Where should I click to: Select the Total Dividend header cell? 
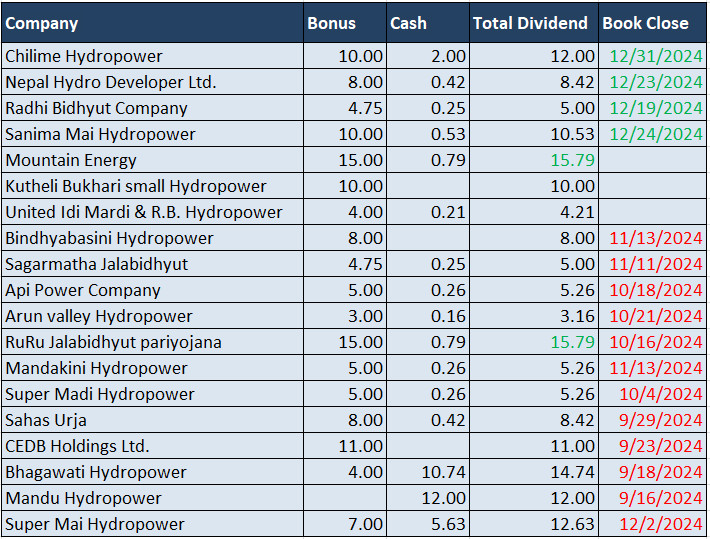pyautogui.click(x=534, y=23)
